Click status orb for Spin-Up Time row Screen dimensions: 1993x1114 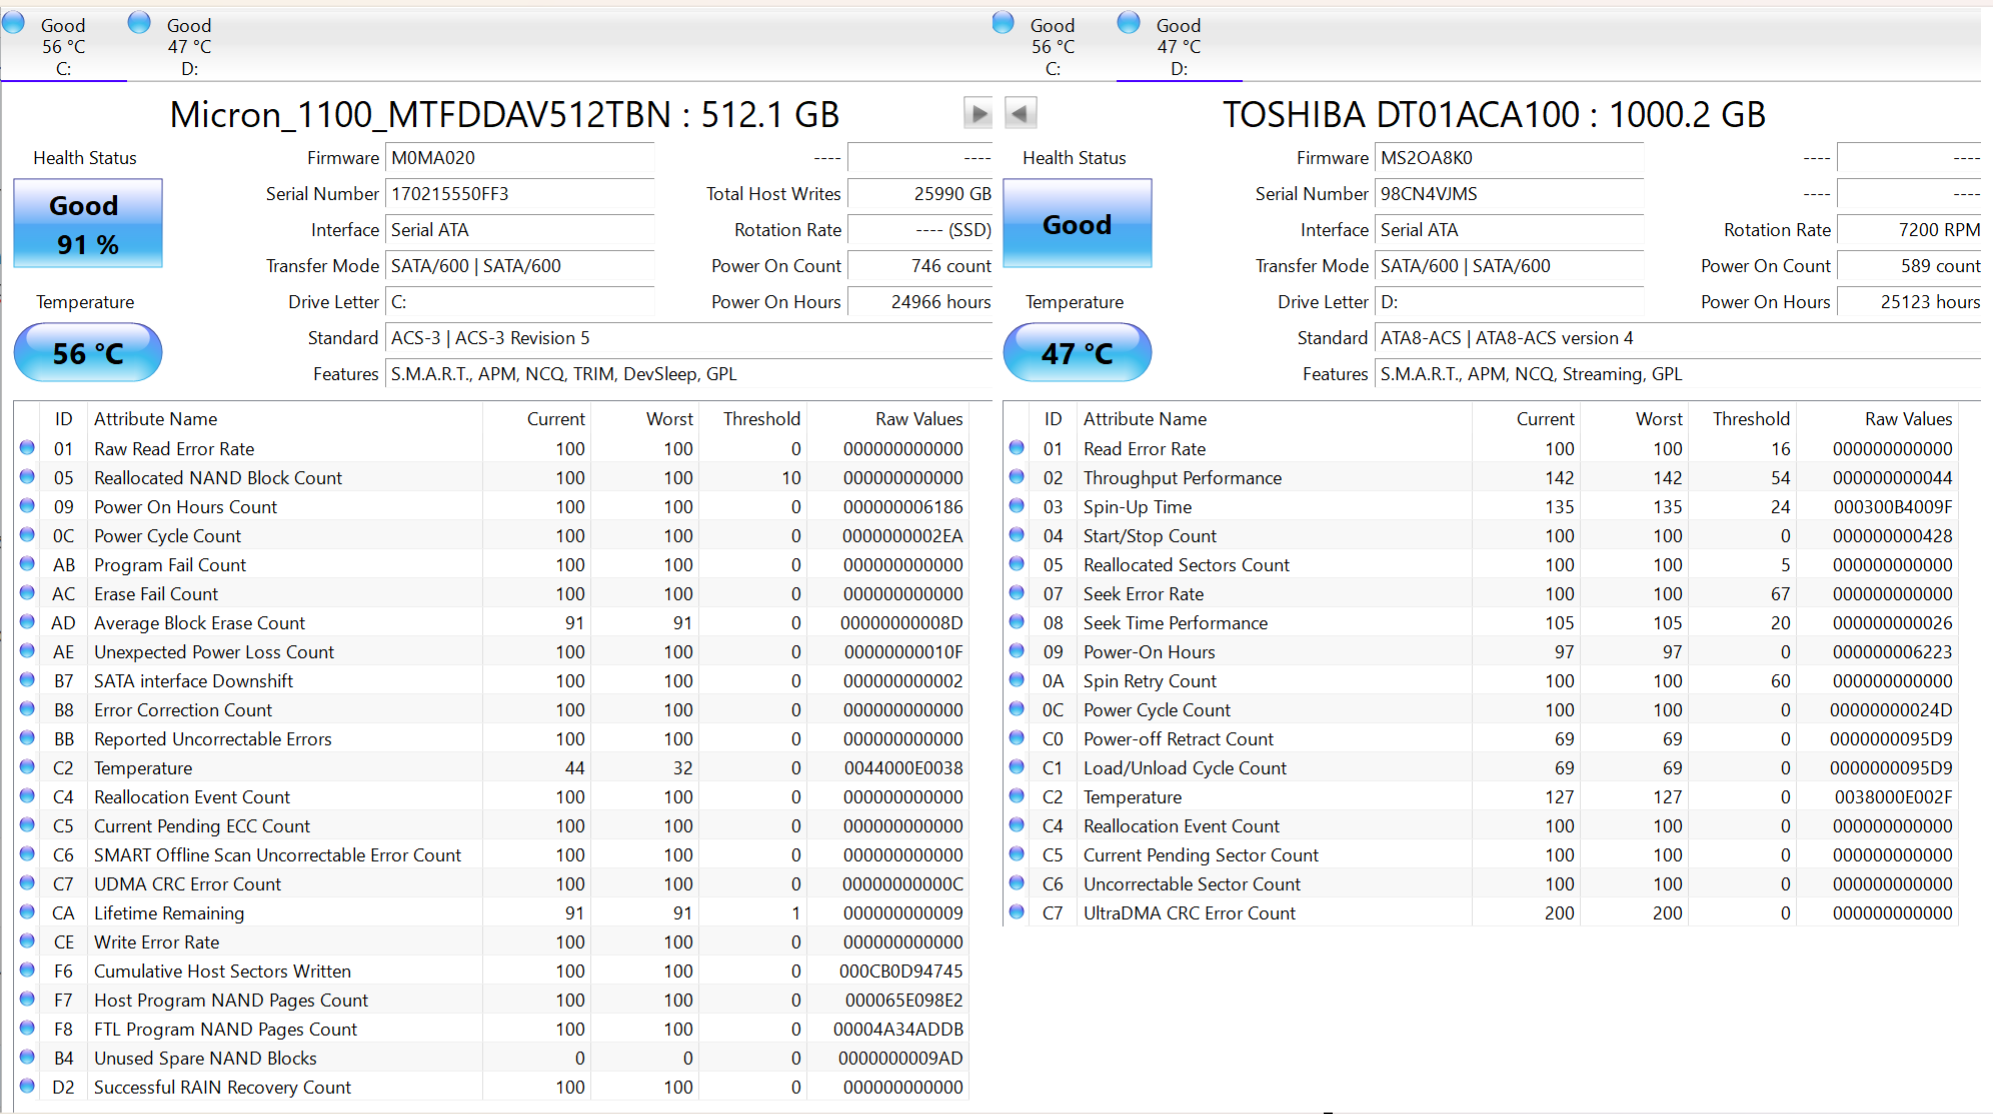point(1017,506)
